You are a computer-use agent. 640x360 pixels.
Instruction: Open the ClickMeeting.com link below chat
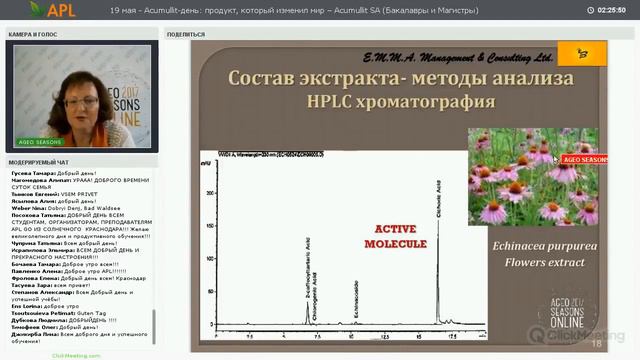click(76, 356)
